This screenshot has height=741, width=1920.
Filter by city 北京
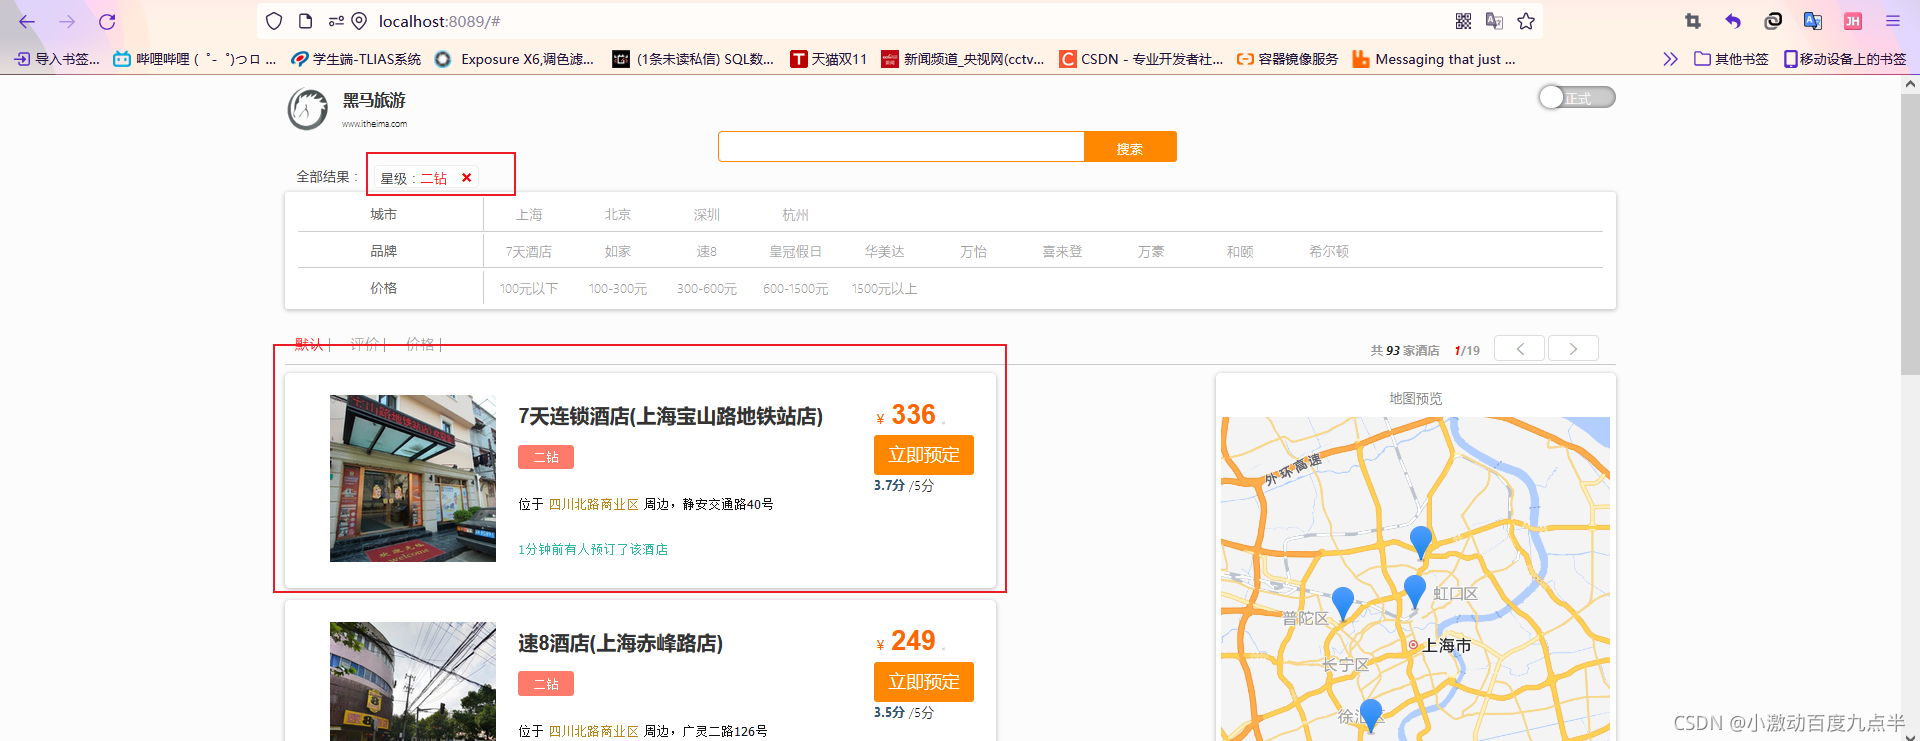(618, 215)
